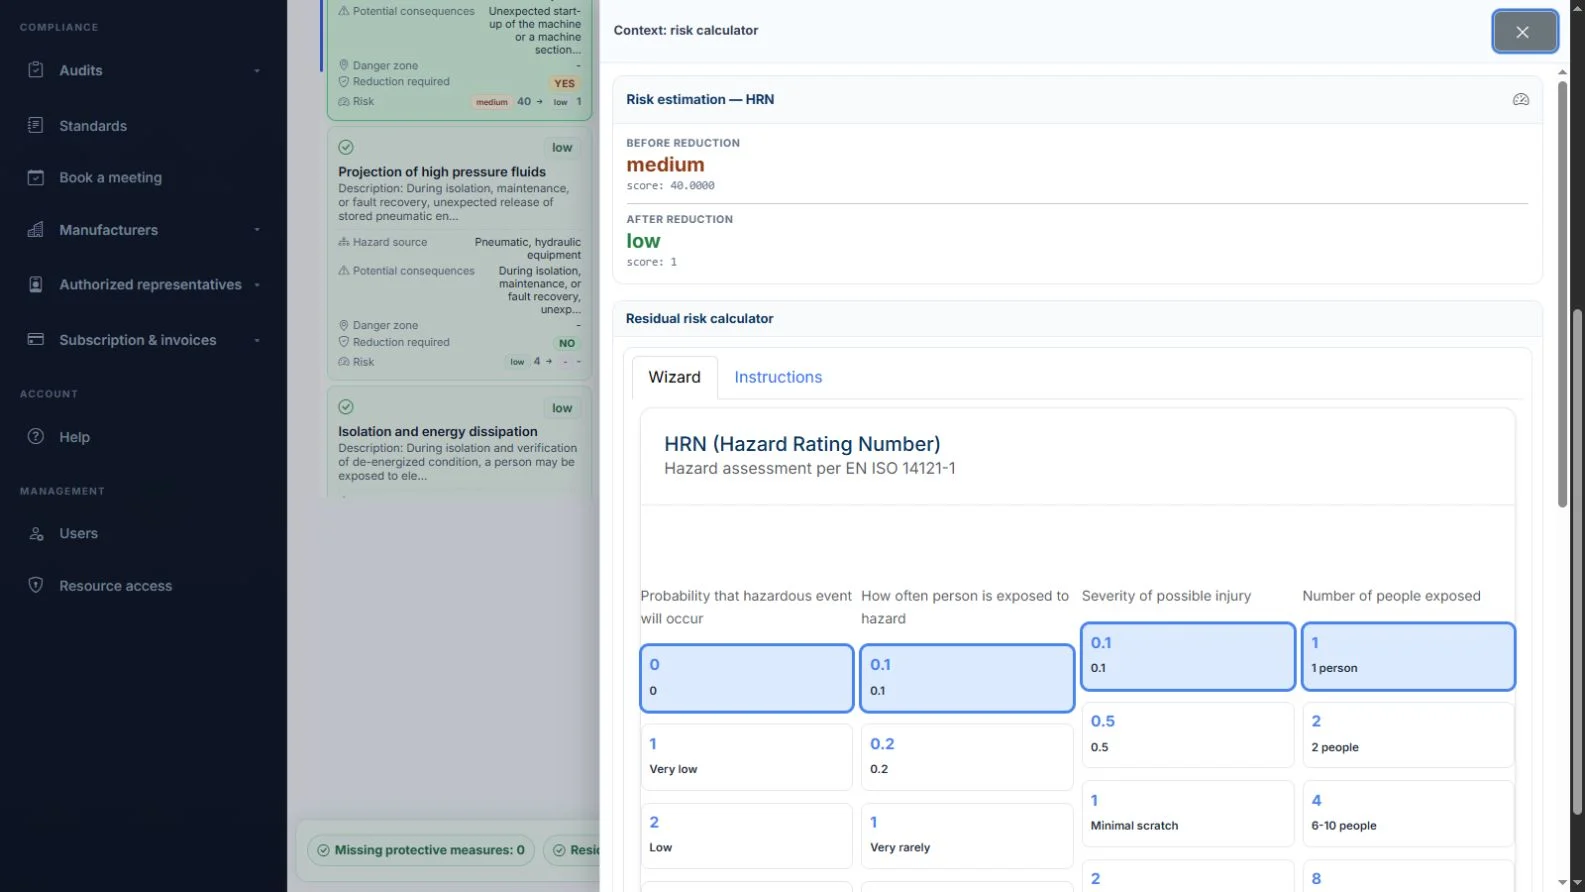
Task: Click the Danger zone pin icon in Projection card
Action: coord(344,326)
